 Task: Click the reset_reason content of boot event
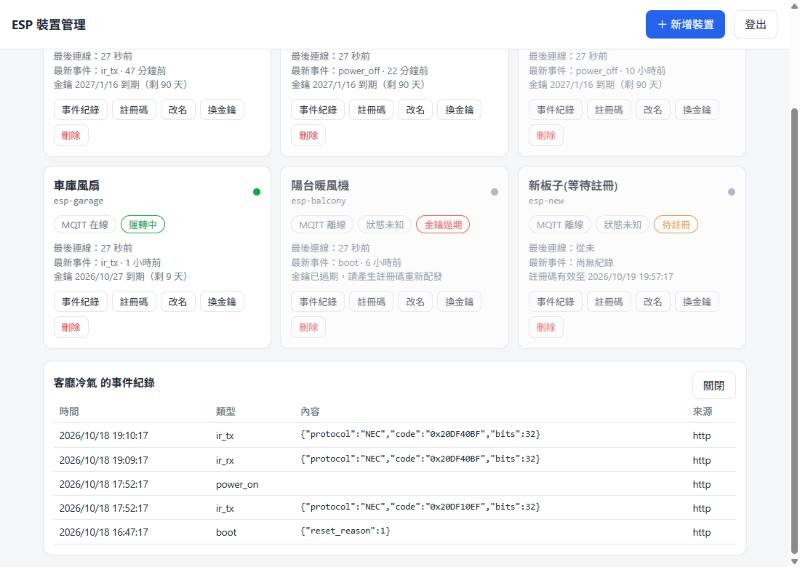(345, 531)
